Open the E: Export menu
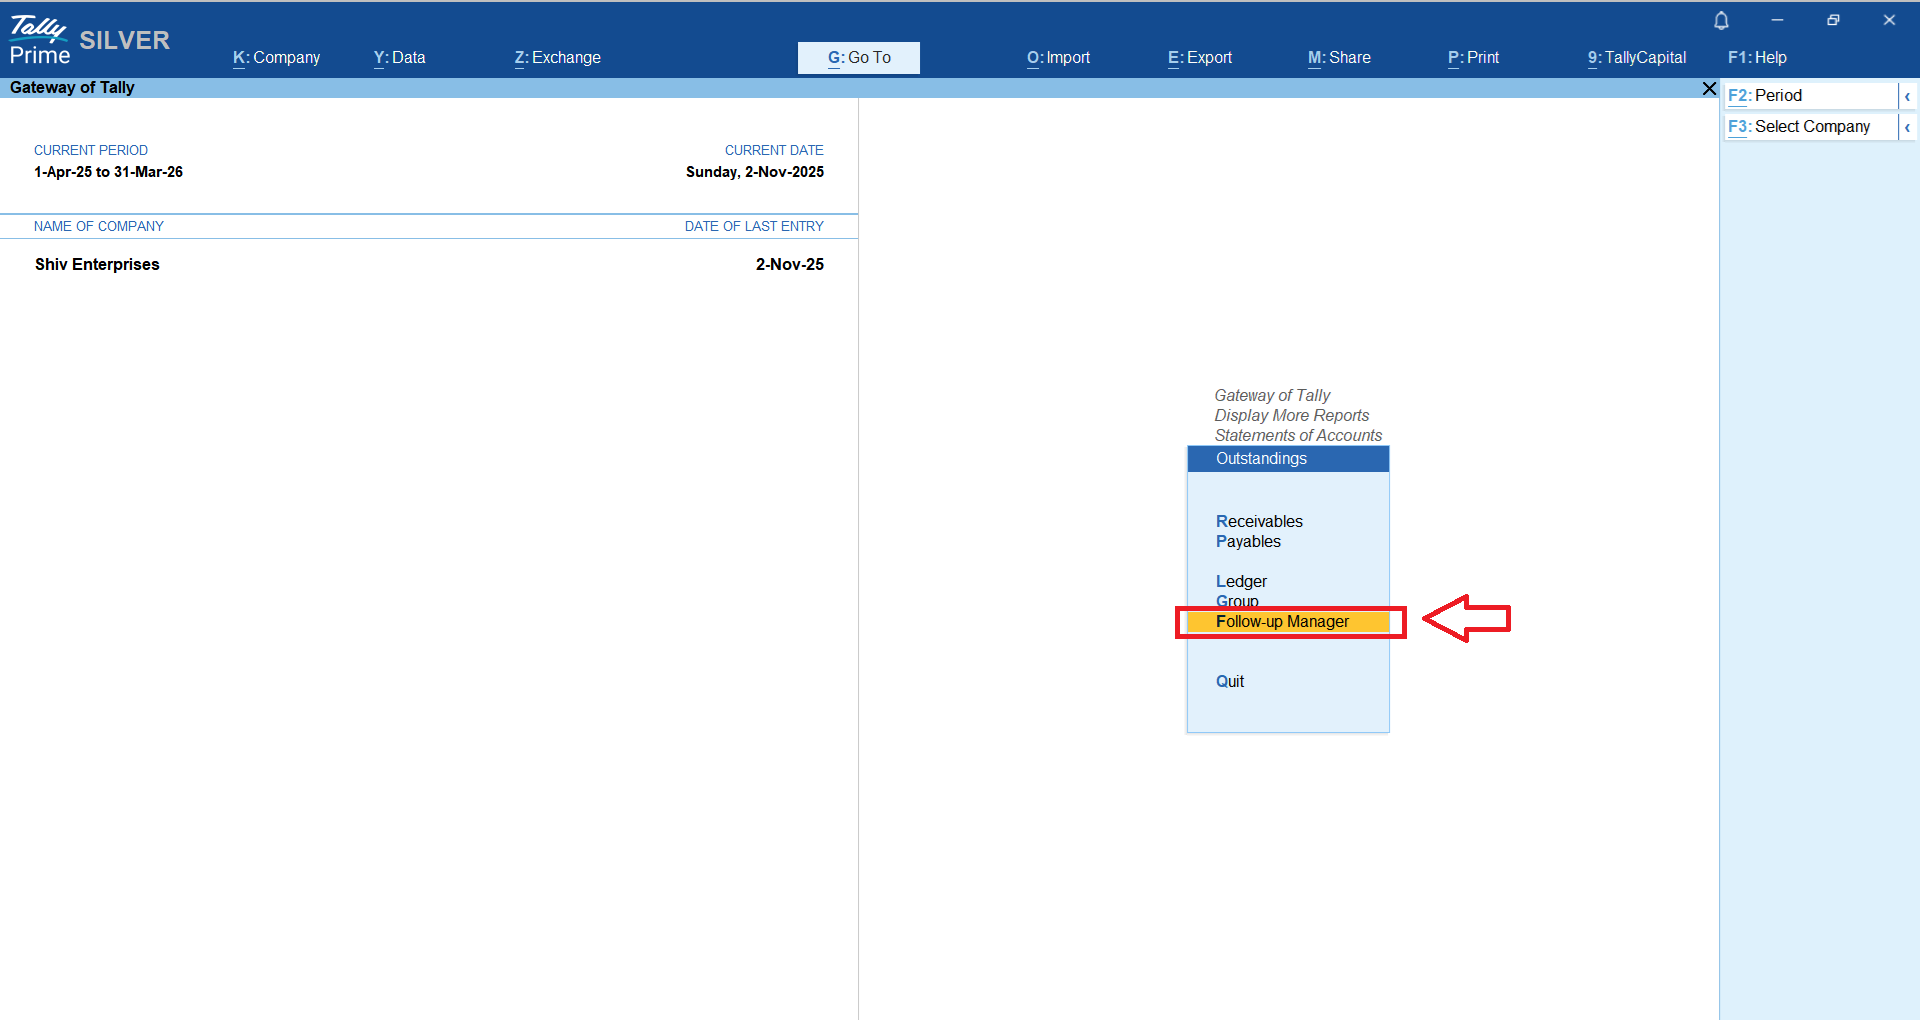 point(1199,58)
